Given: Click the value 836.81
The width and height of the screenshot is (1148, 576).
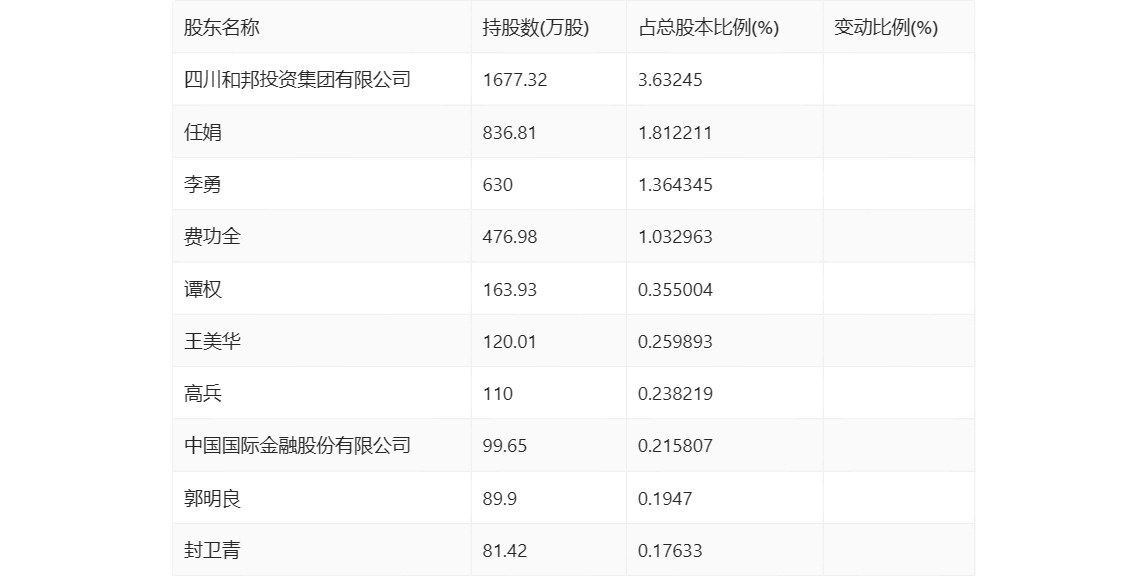Looking at the screenshot, I should tap(510, 132).
